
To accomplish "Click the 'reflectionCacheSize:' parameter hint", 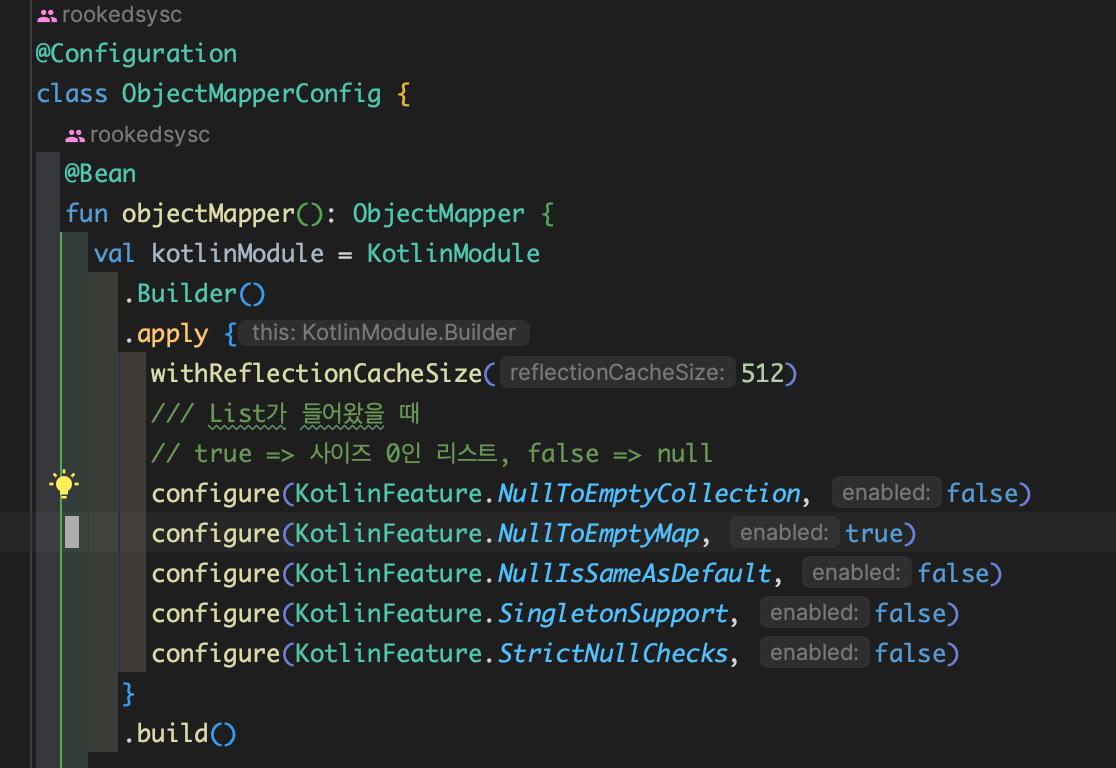I will (616, 373).
